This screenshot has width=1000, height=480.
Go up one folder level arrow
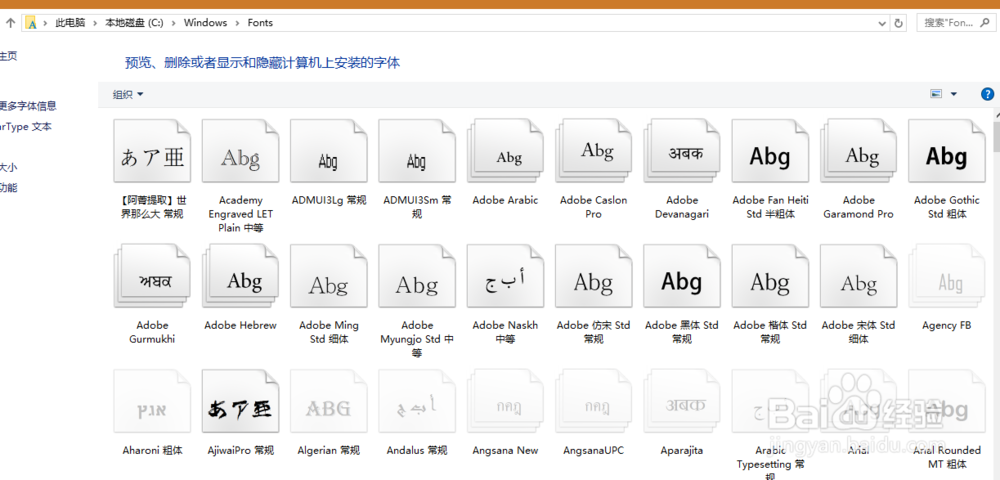(10, 23)
